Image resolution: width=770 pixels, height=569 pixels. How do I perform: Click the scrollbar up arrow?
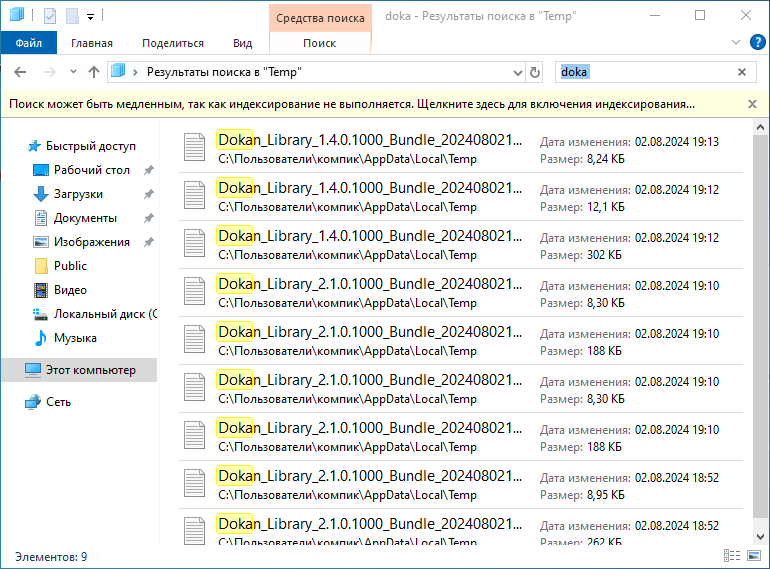click(760, 128)
